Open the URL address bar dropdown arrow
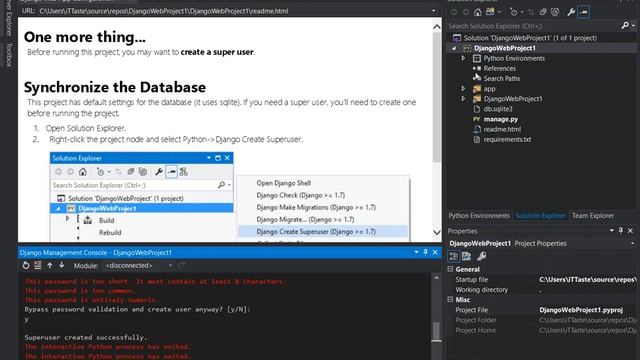Viewport: 640px width, 360px height. point(434,11)
